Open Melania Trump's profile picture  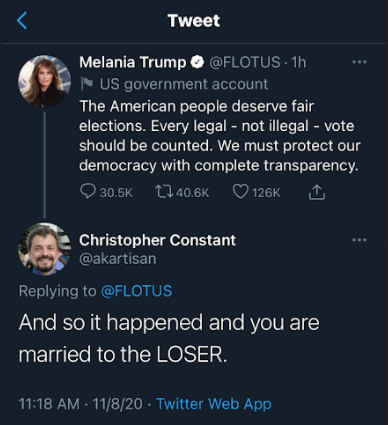44,81
